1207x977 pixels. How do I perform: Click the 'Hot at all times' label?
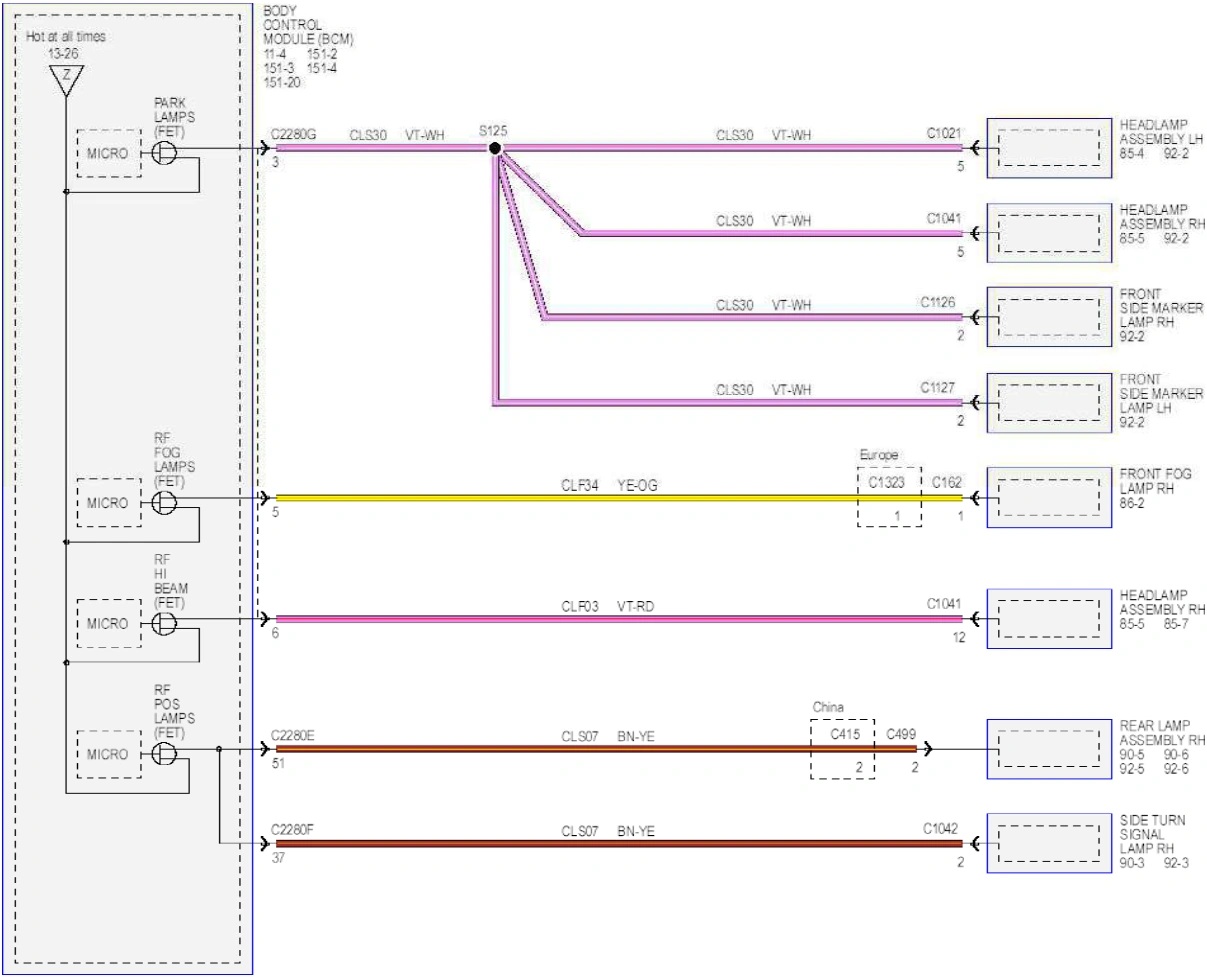coord(66,37)
